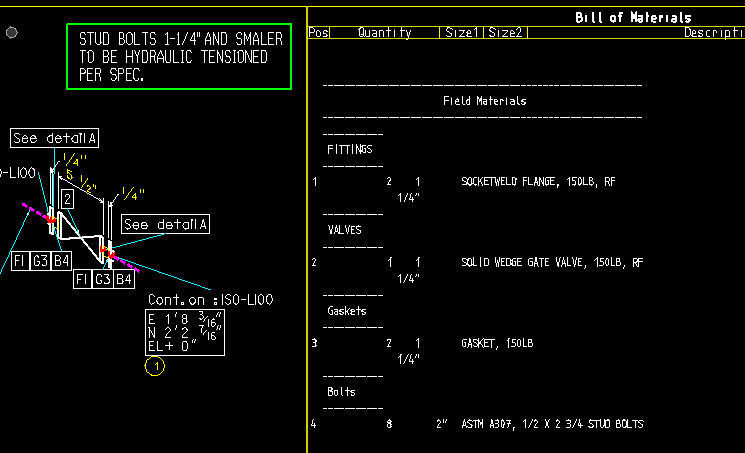Select the G3 tag above Cont. on text
This screenshot has width=745, height=453.
103,279
